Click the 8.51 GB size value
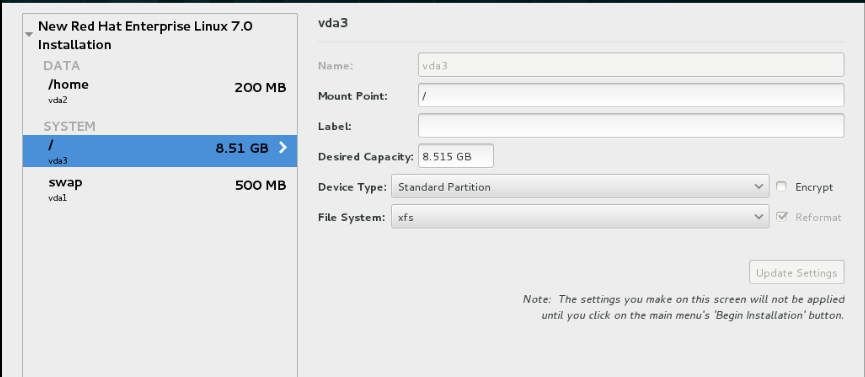The width and height of the screenshot is (865, 377). [242, 148]
